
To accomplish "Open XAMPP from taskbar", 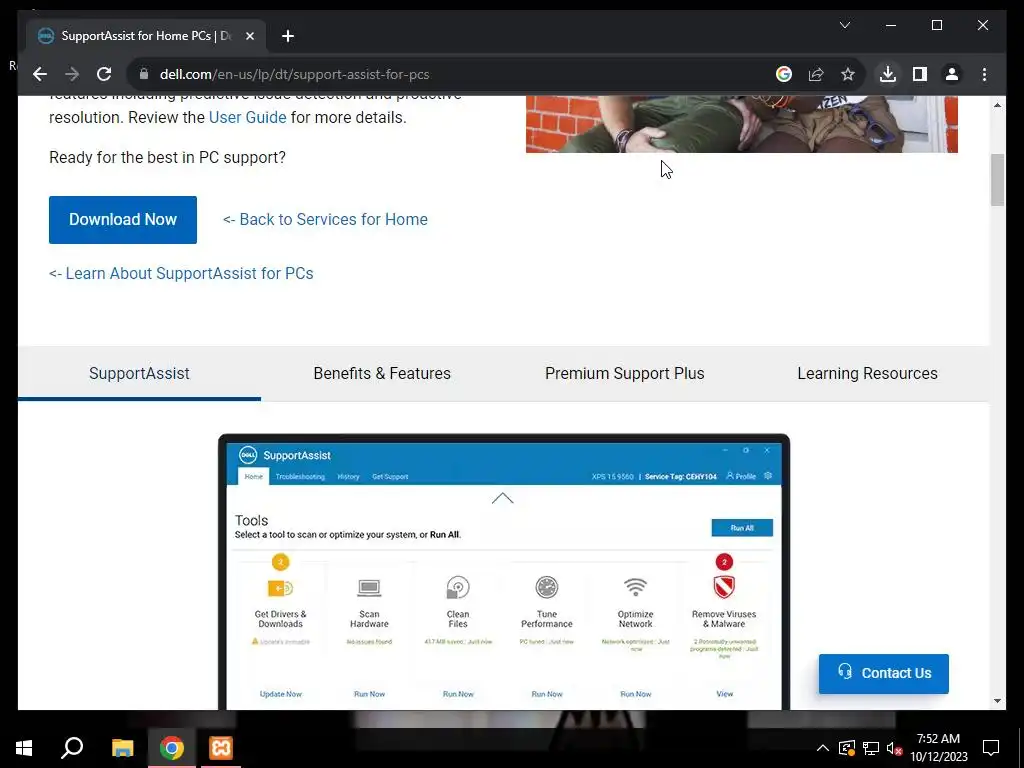I will [221, 748].
